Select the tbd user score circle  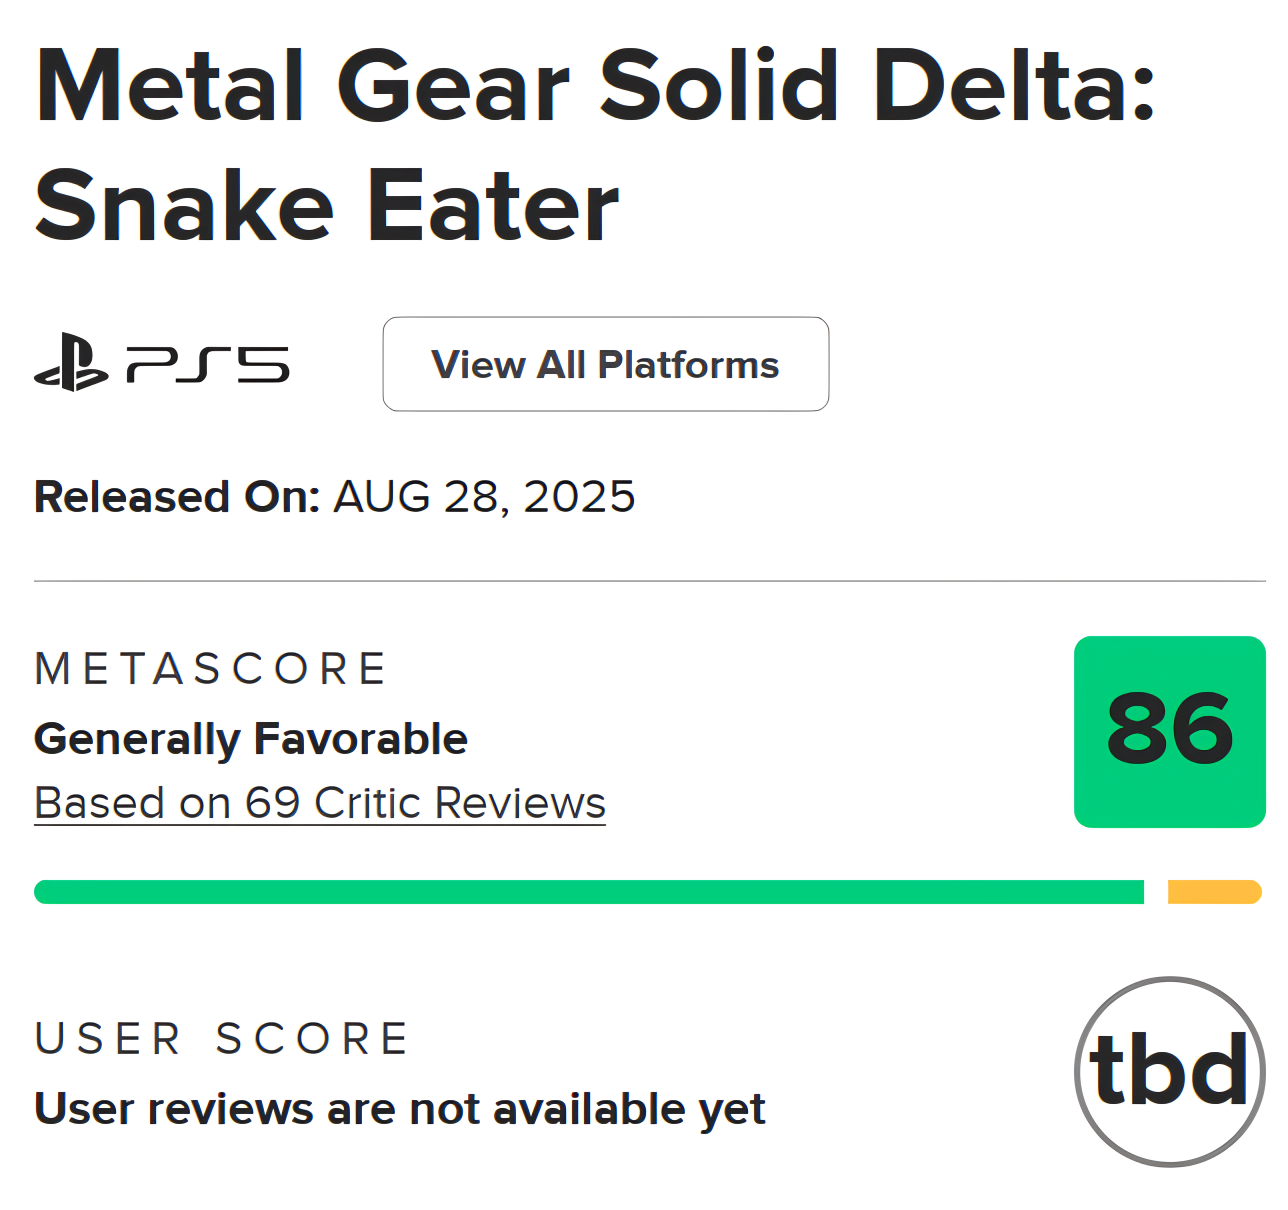[x=1170, y=1072]
